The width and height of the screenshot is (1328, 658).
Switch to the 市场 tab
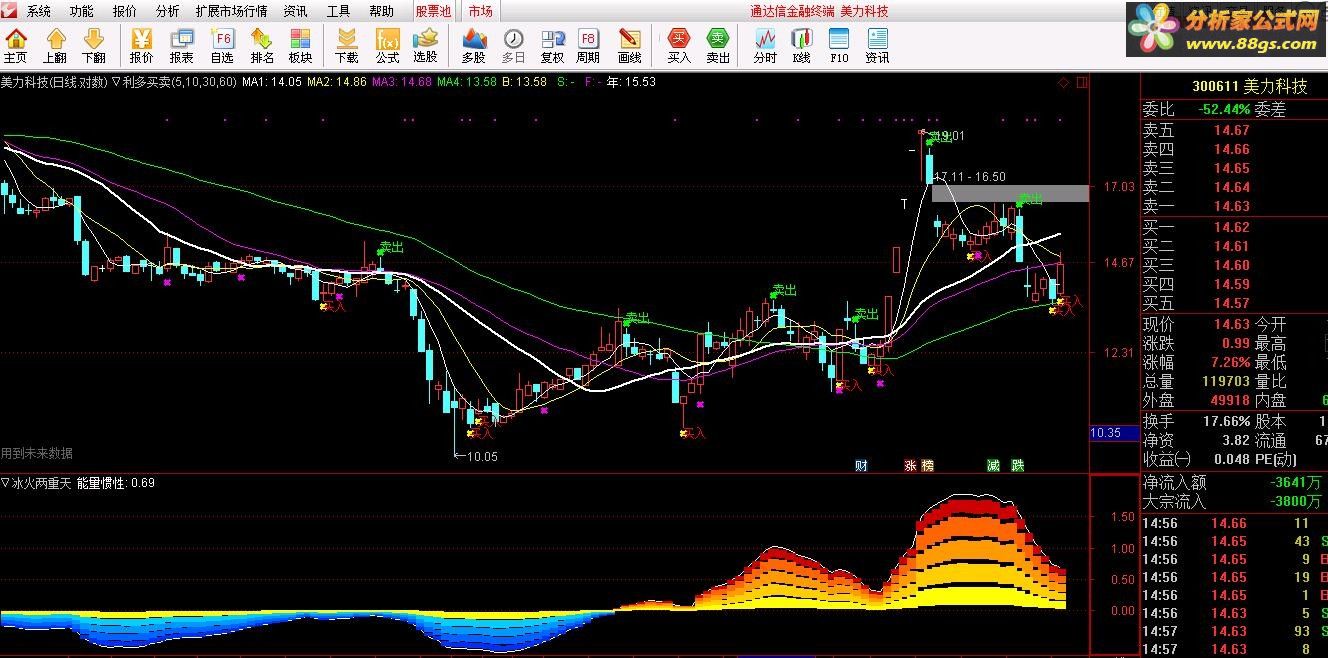480,12
